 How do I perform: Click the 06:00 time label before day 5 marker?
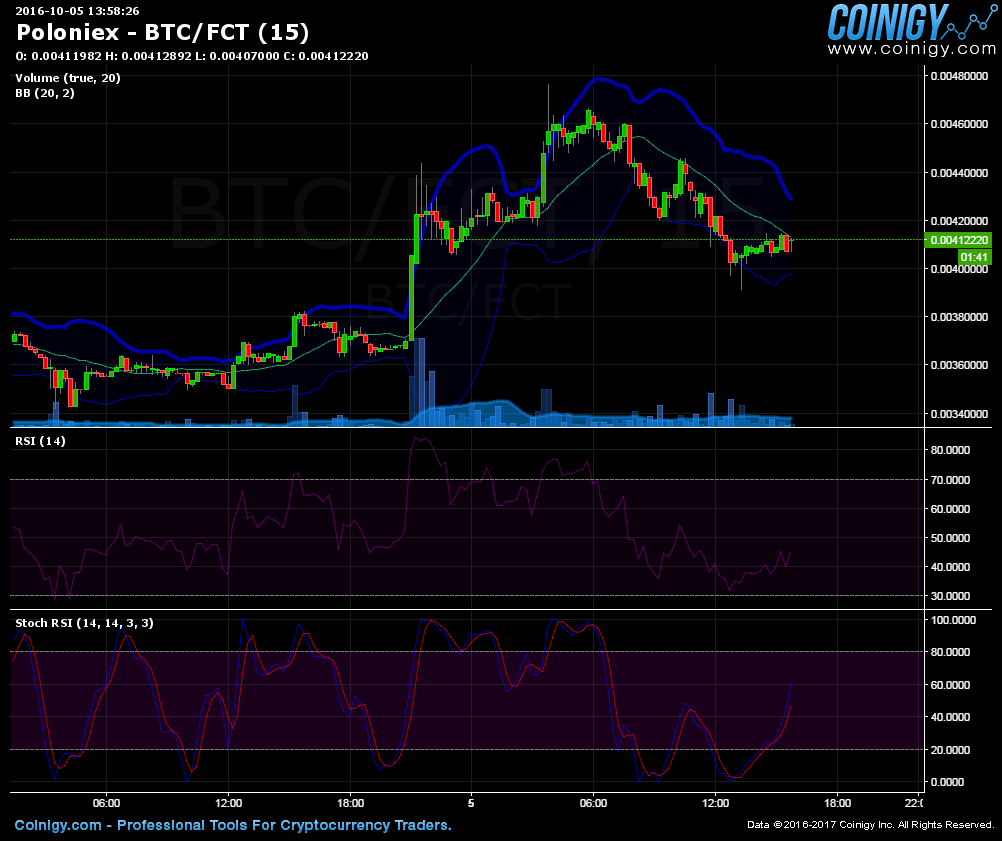(106, 803)
